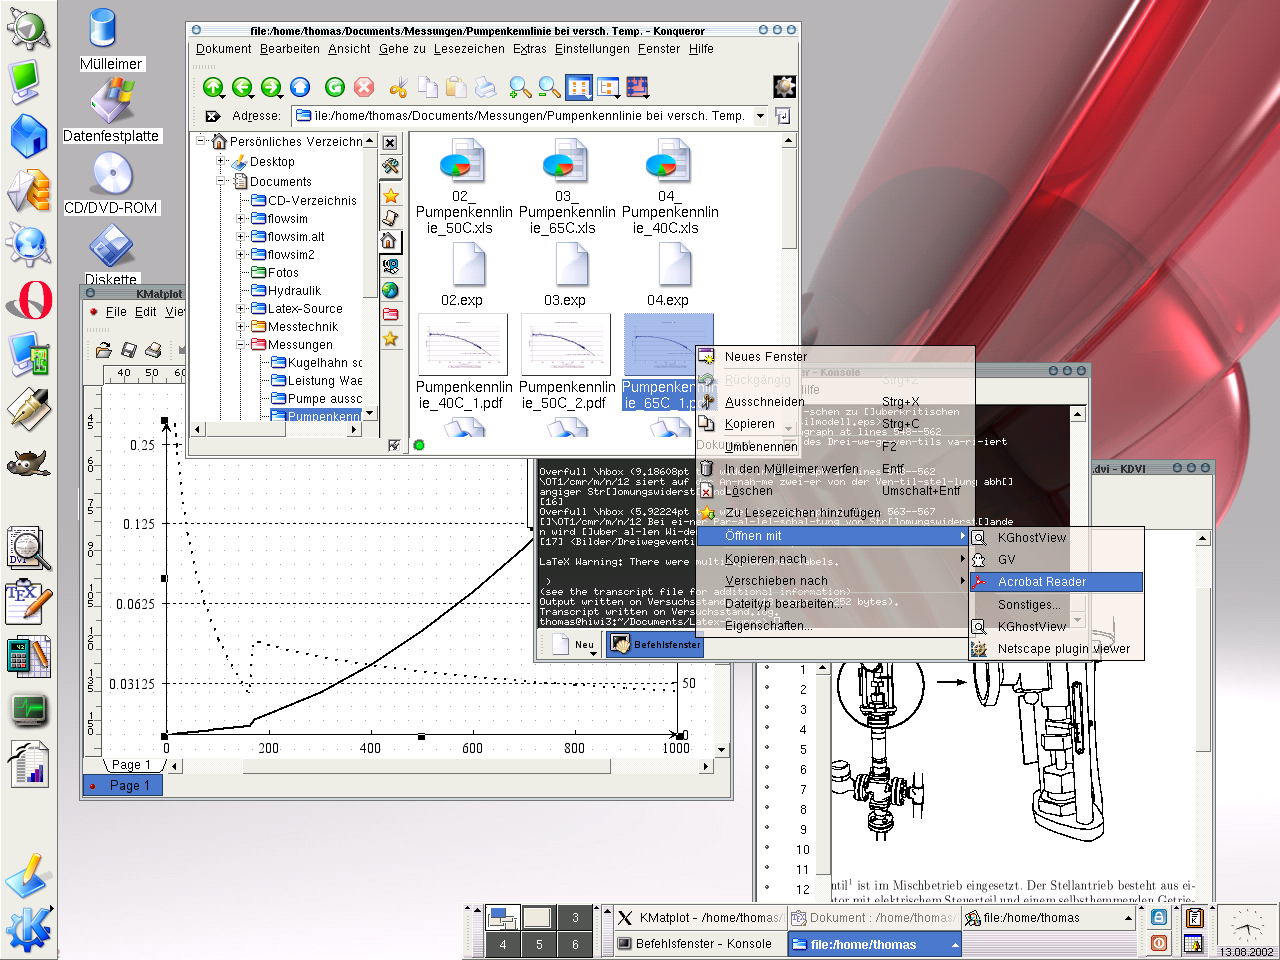Open the Ansicht menu in Konqueror
Image resolution: width=1280 pixels, height=960 pixels.
(x=349, y=48)
